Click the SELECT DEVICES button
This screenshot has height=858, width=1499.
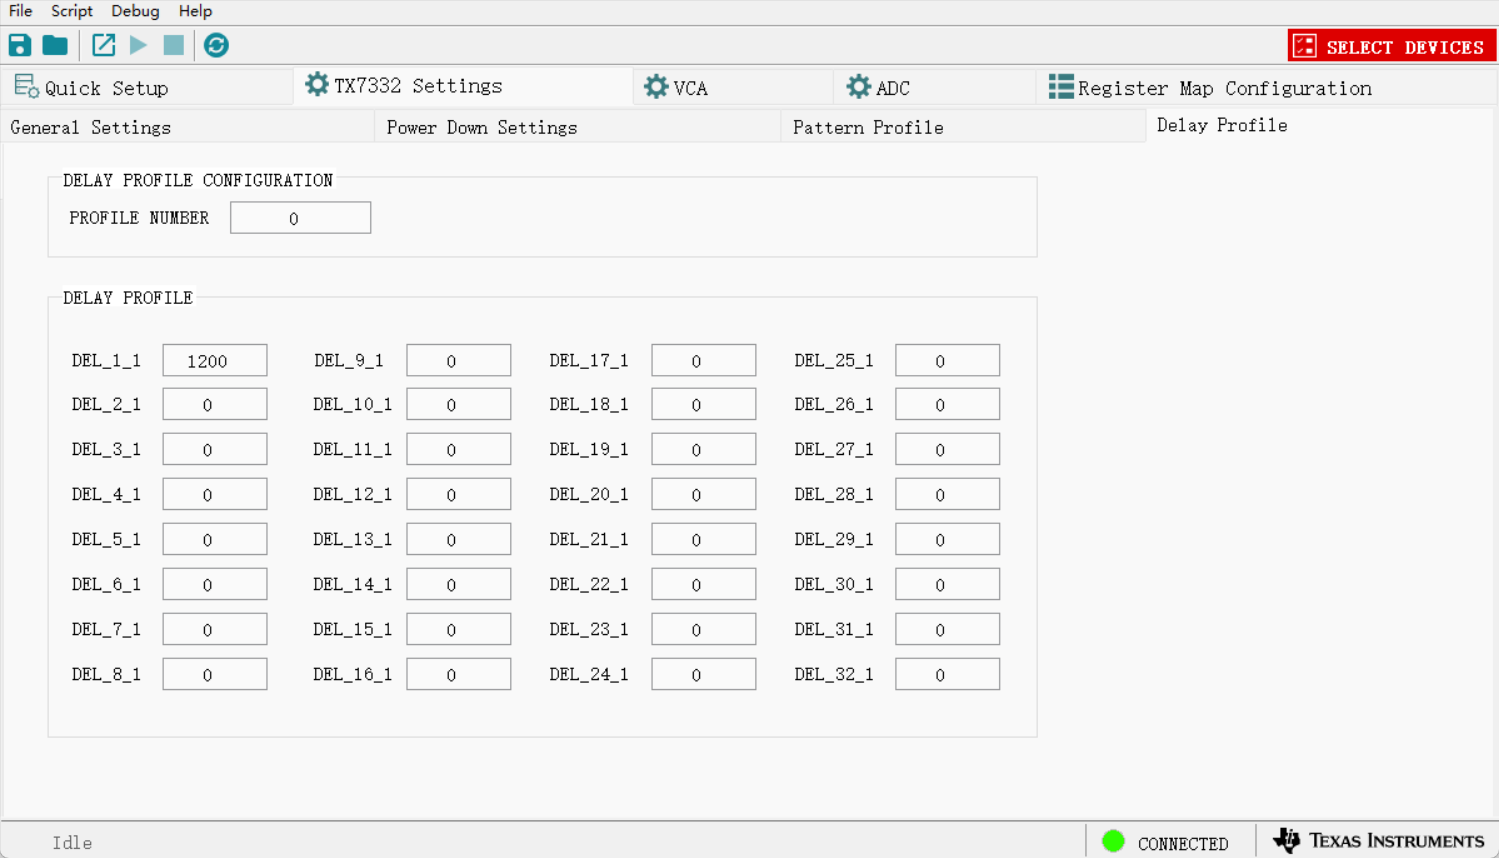[1391, 46]
